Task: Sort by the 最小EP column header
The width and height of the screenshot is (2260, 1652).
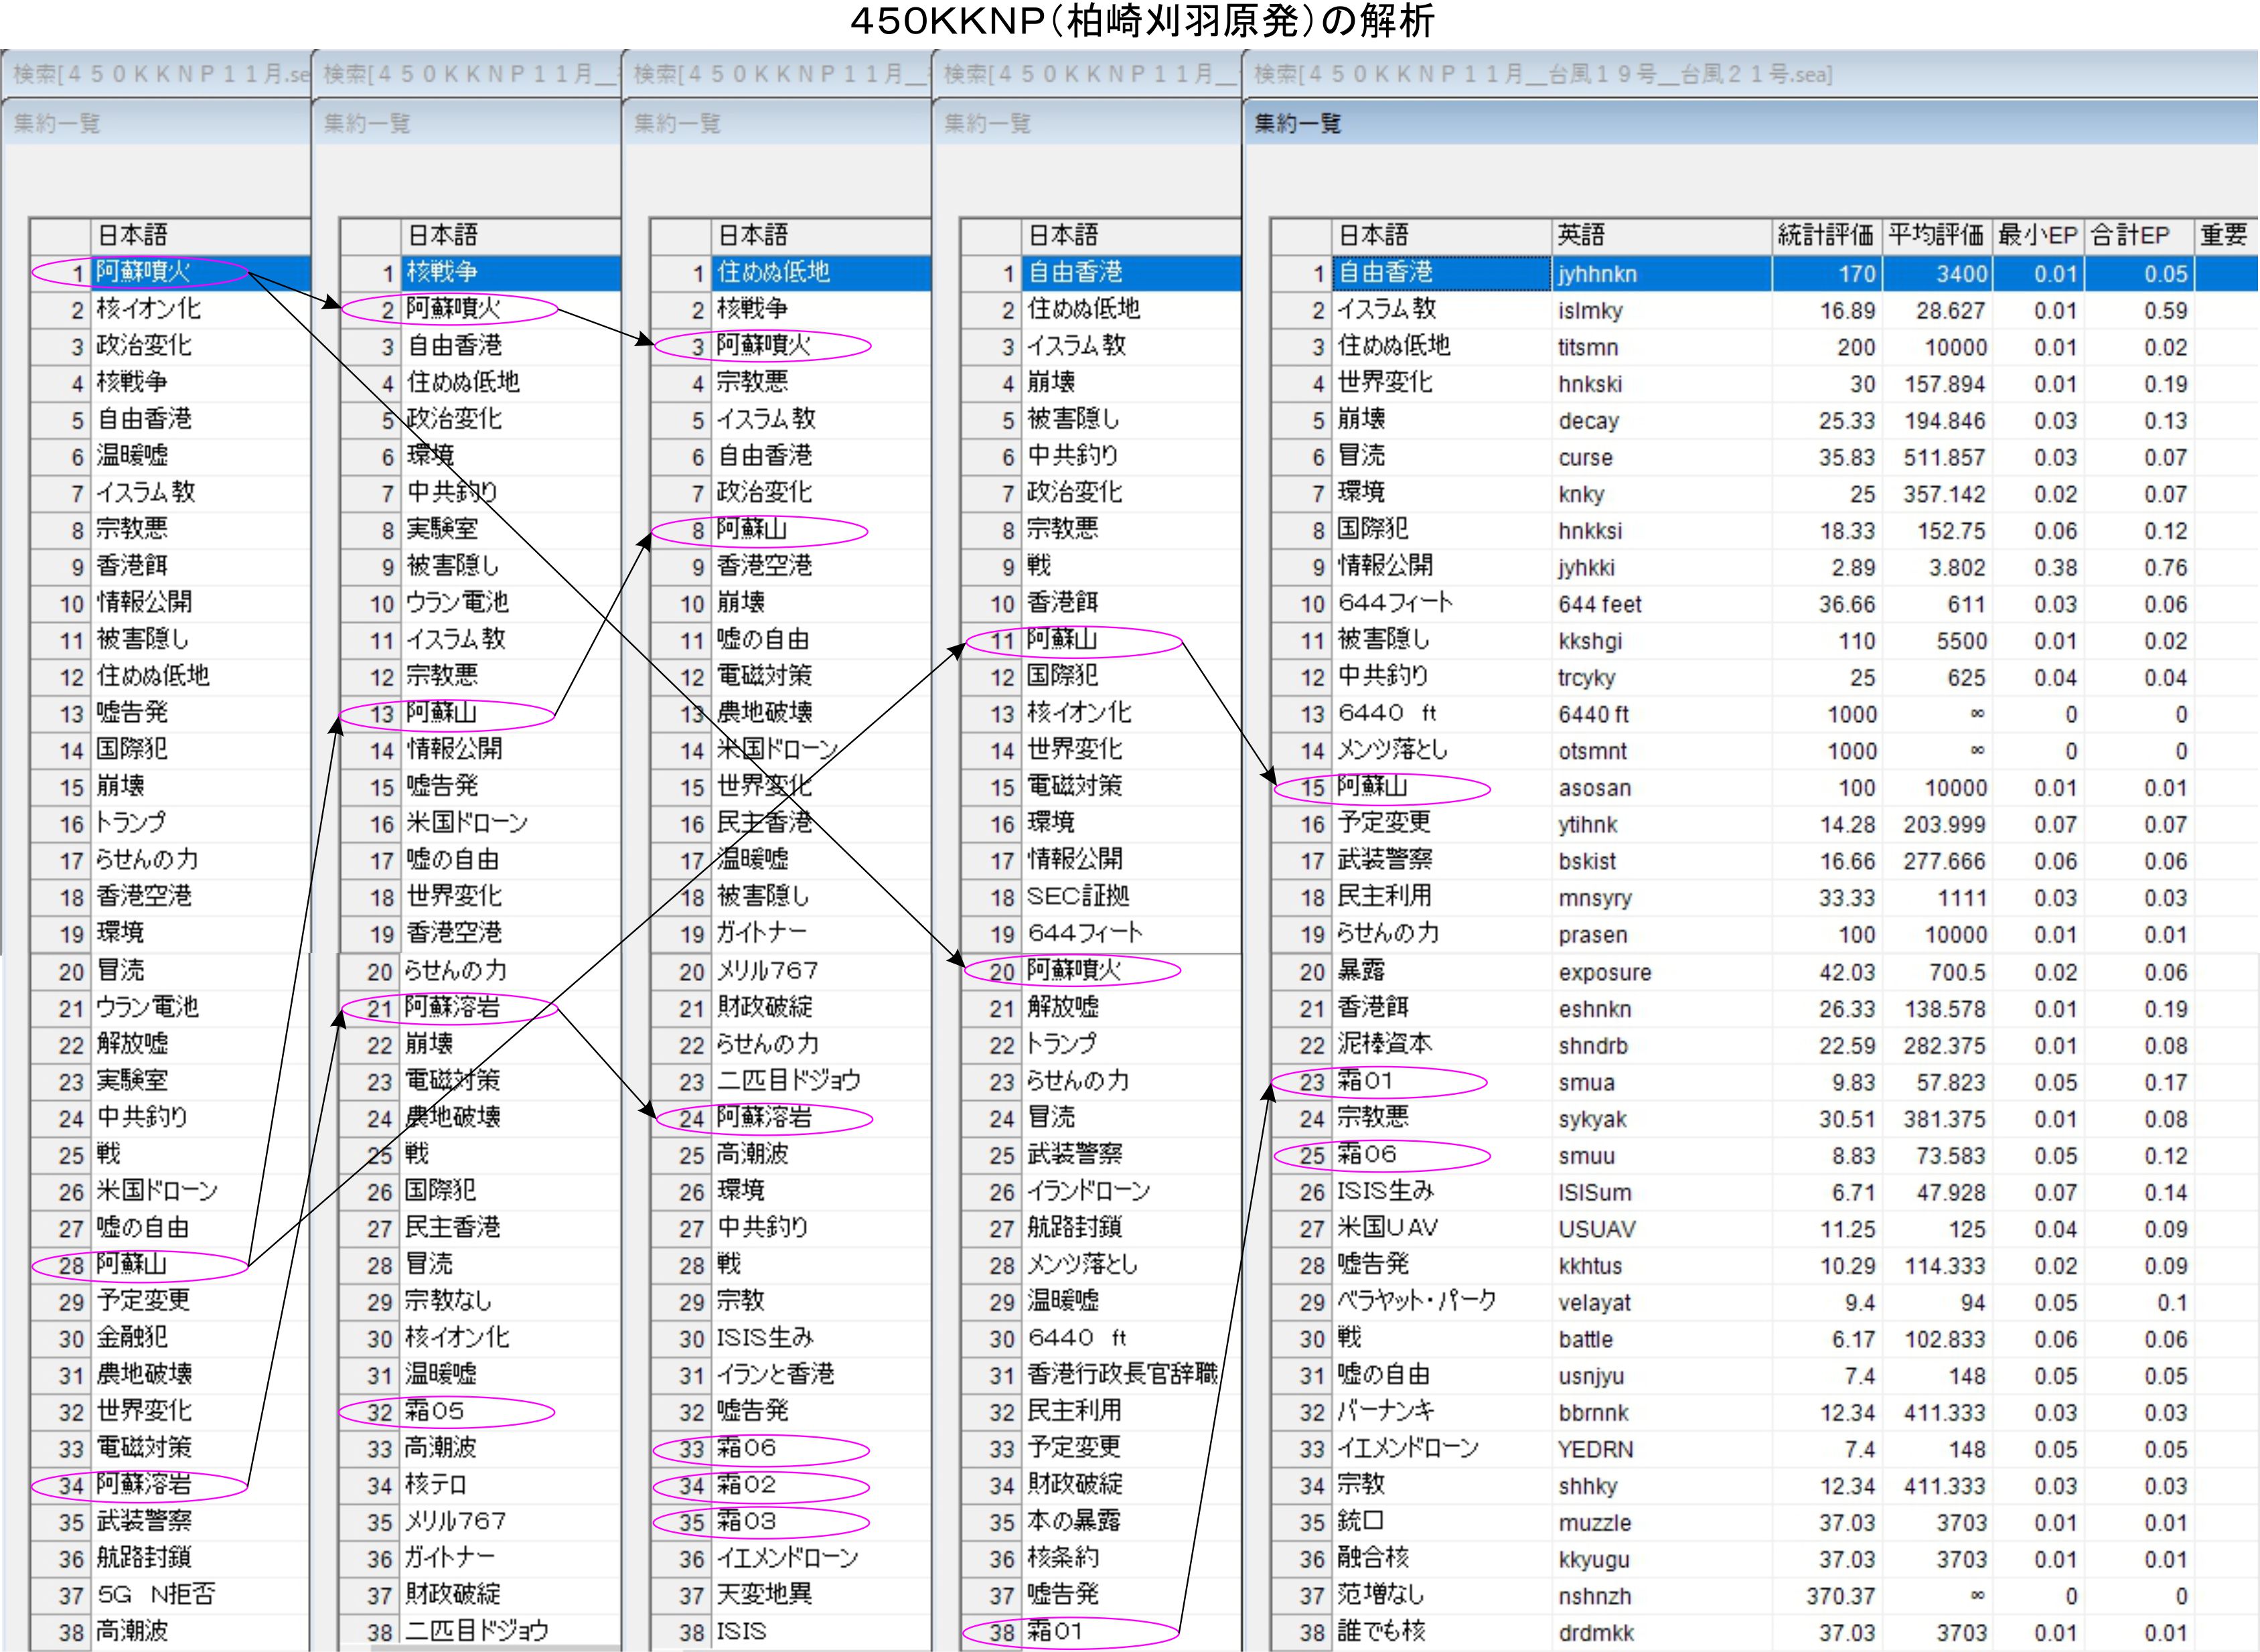Action: (2037, 235)
